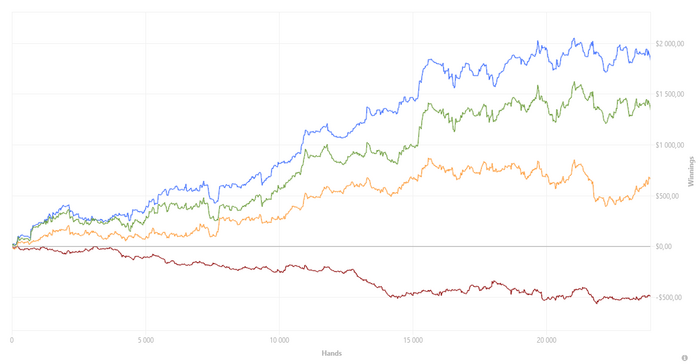
Task: Select the 15 000 hands axis tick
Action: (413, 340)
